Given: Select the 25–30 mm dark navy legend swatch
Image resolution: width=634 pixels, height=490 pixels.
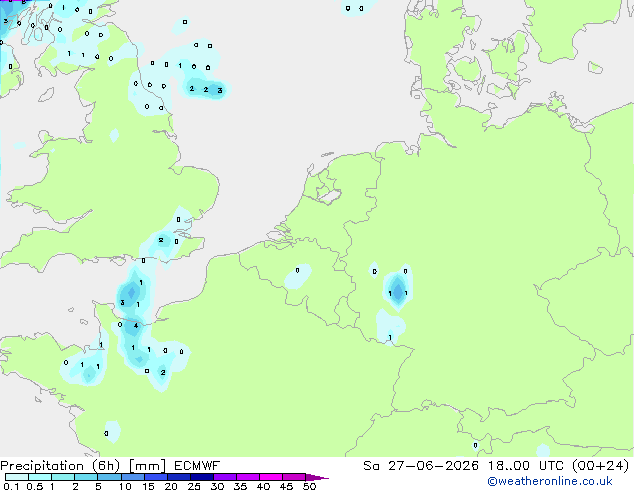Looking at the screenshot, I should tap(201, 477).
